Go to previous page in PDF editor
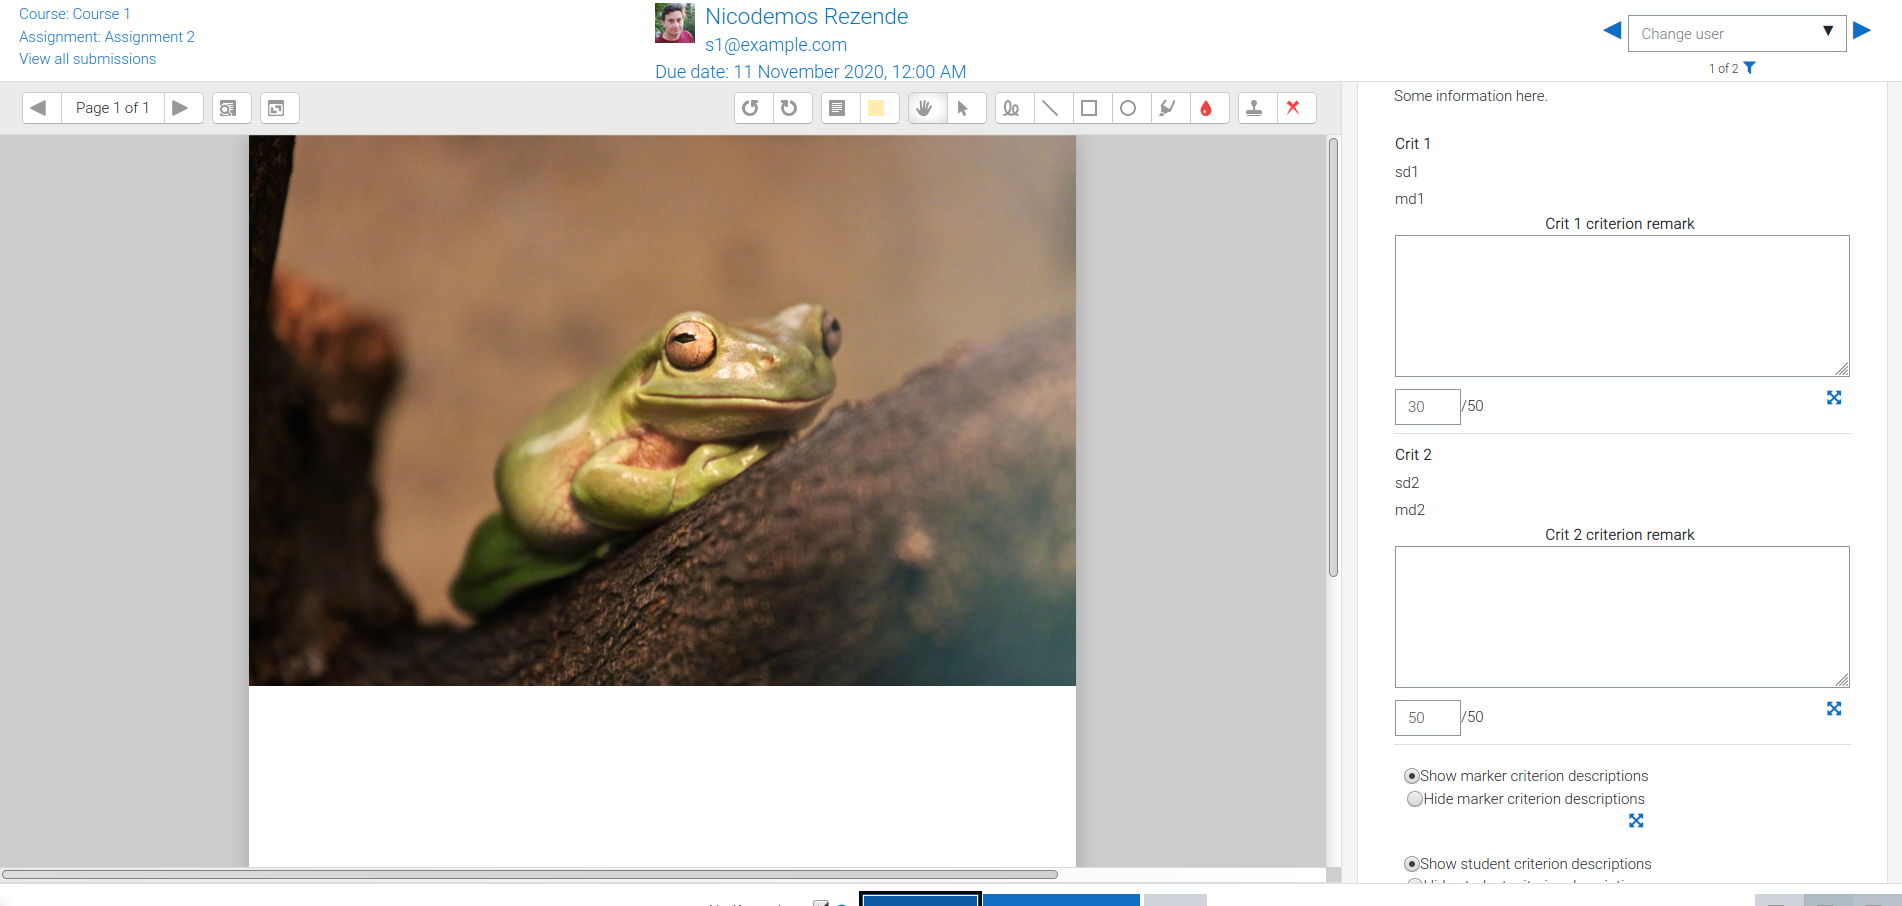 coord(41,108)
